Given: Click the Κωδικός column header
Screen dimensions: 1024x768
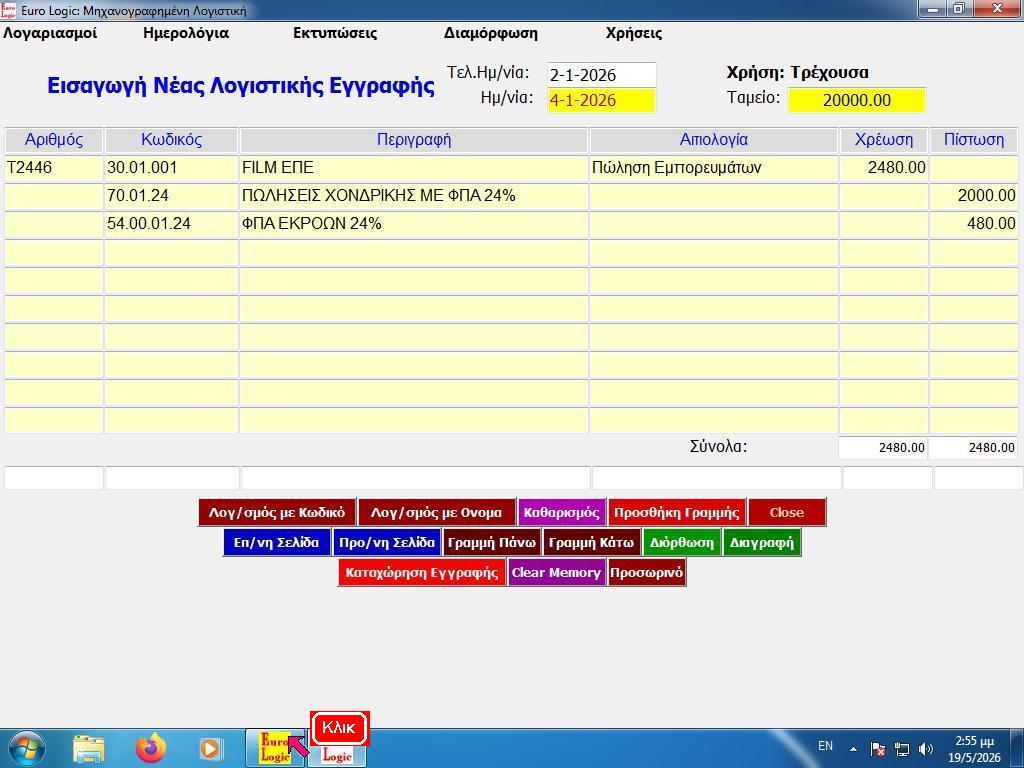Looking at the screenshot, I should pyautogui.click(x=171, y=140).
